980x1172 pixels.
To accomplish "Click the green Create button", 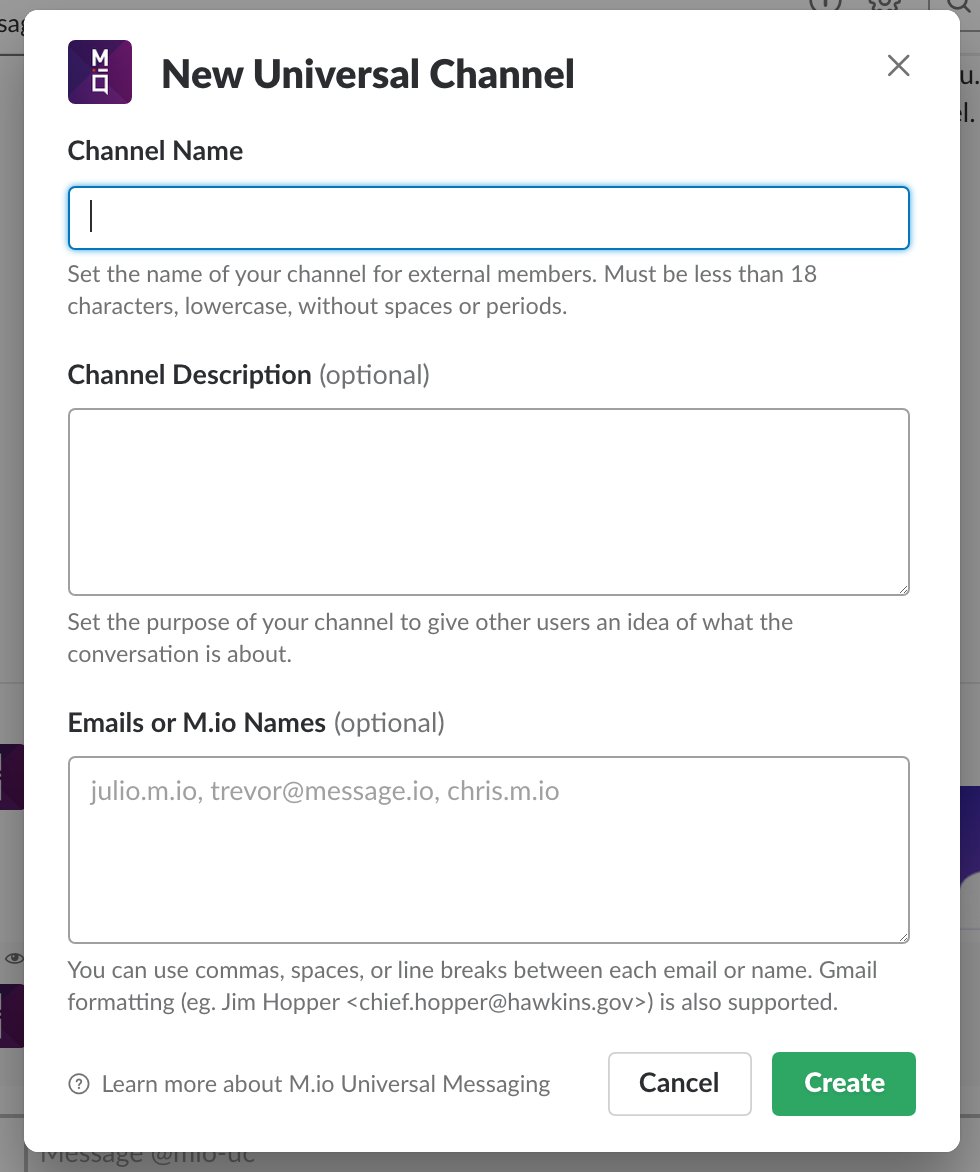I will (x=844, y=1084).
